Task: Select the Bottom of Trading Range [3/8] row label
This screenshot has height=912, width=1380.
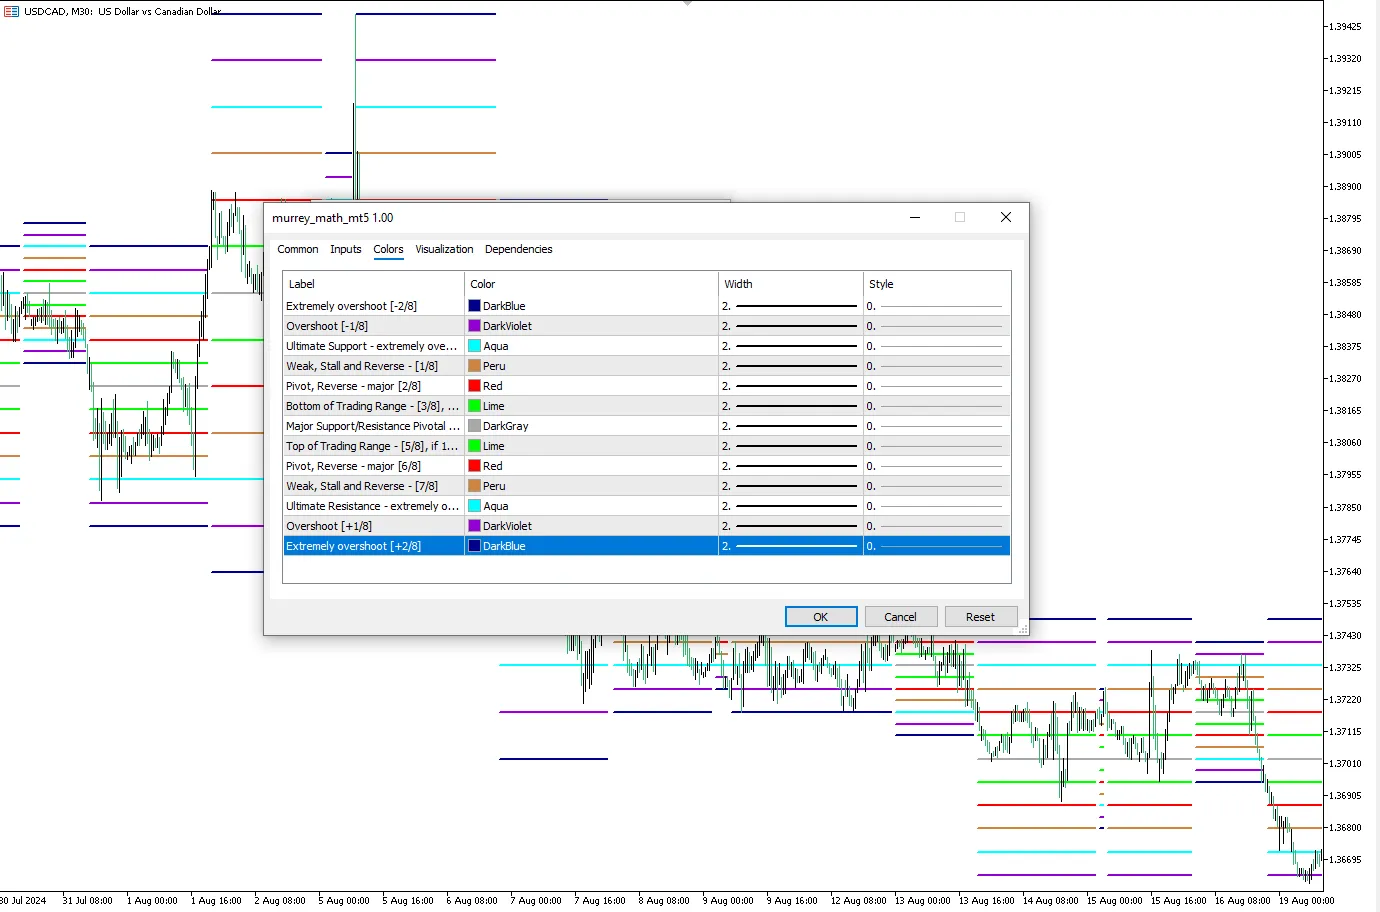Action: coord(372,406)
